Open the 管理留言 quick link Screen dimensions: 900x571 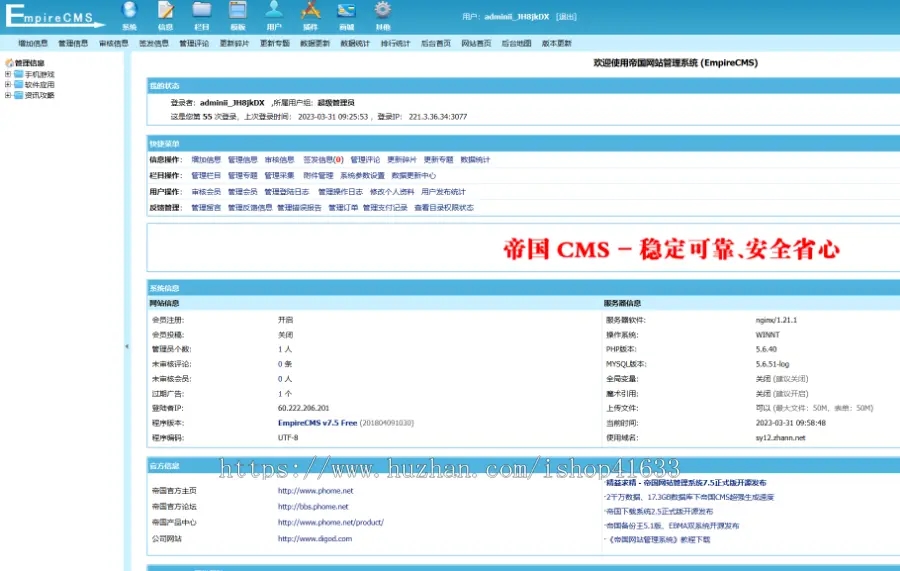[x=206, y=208]
